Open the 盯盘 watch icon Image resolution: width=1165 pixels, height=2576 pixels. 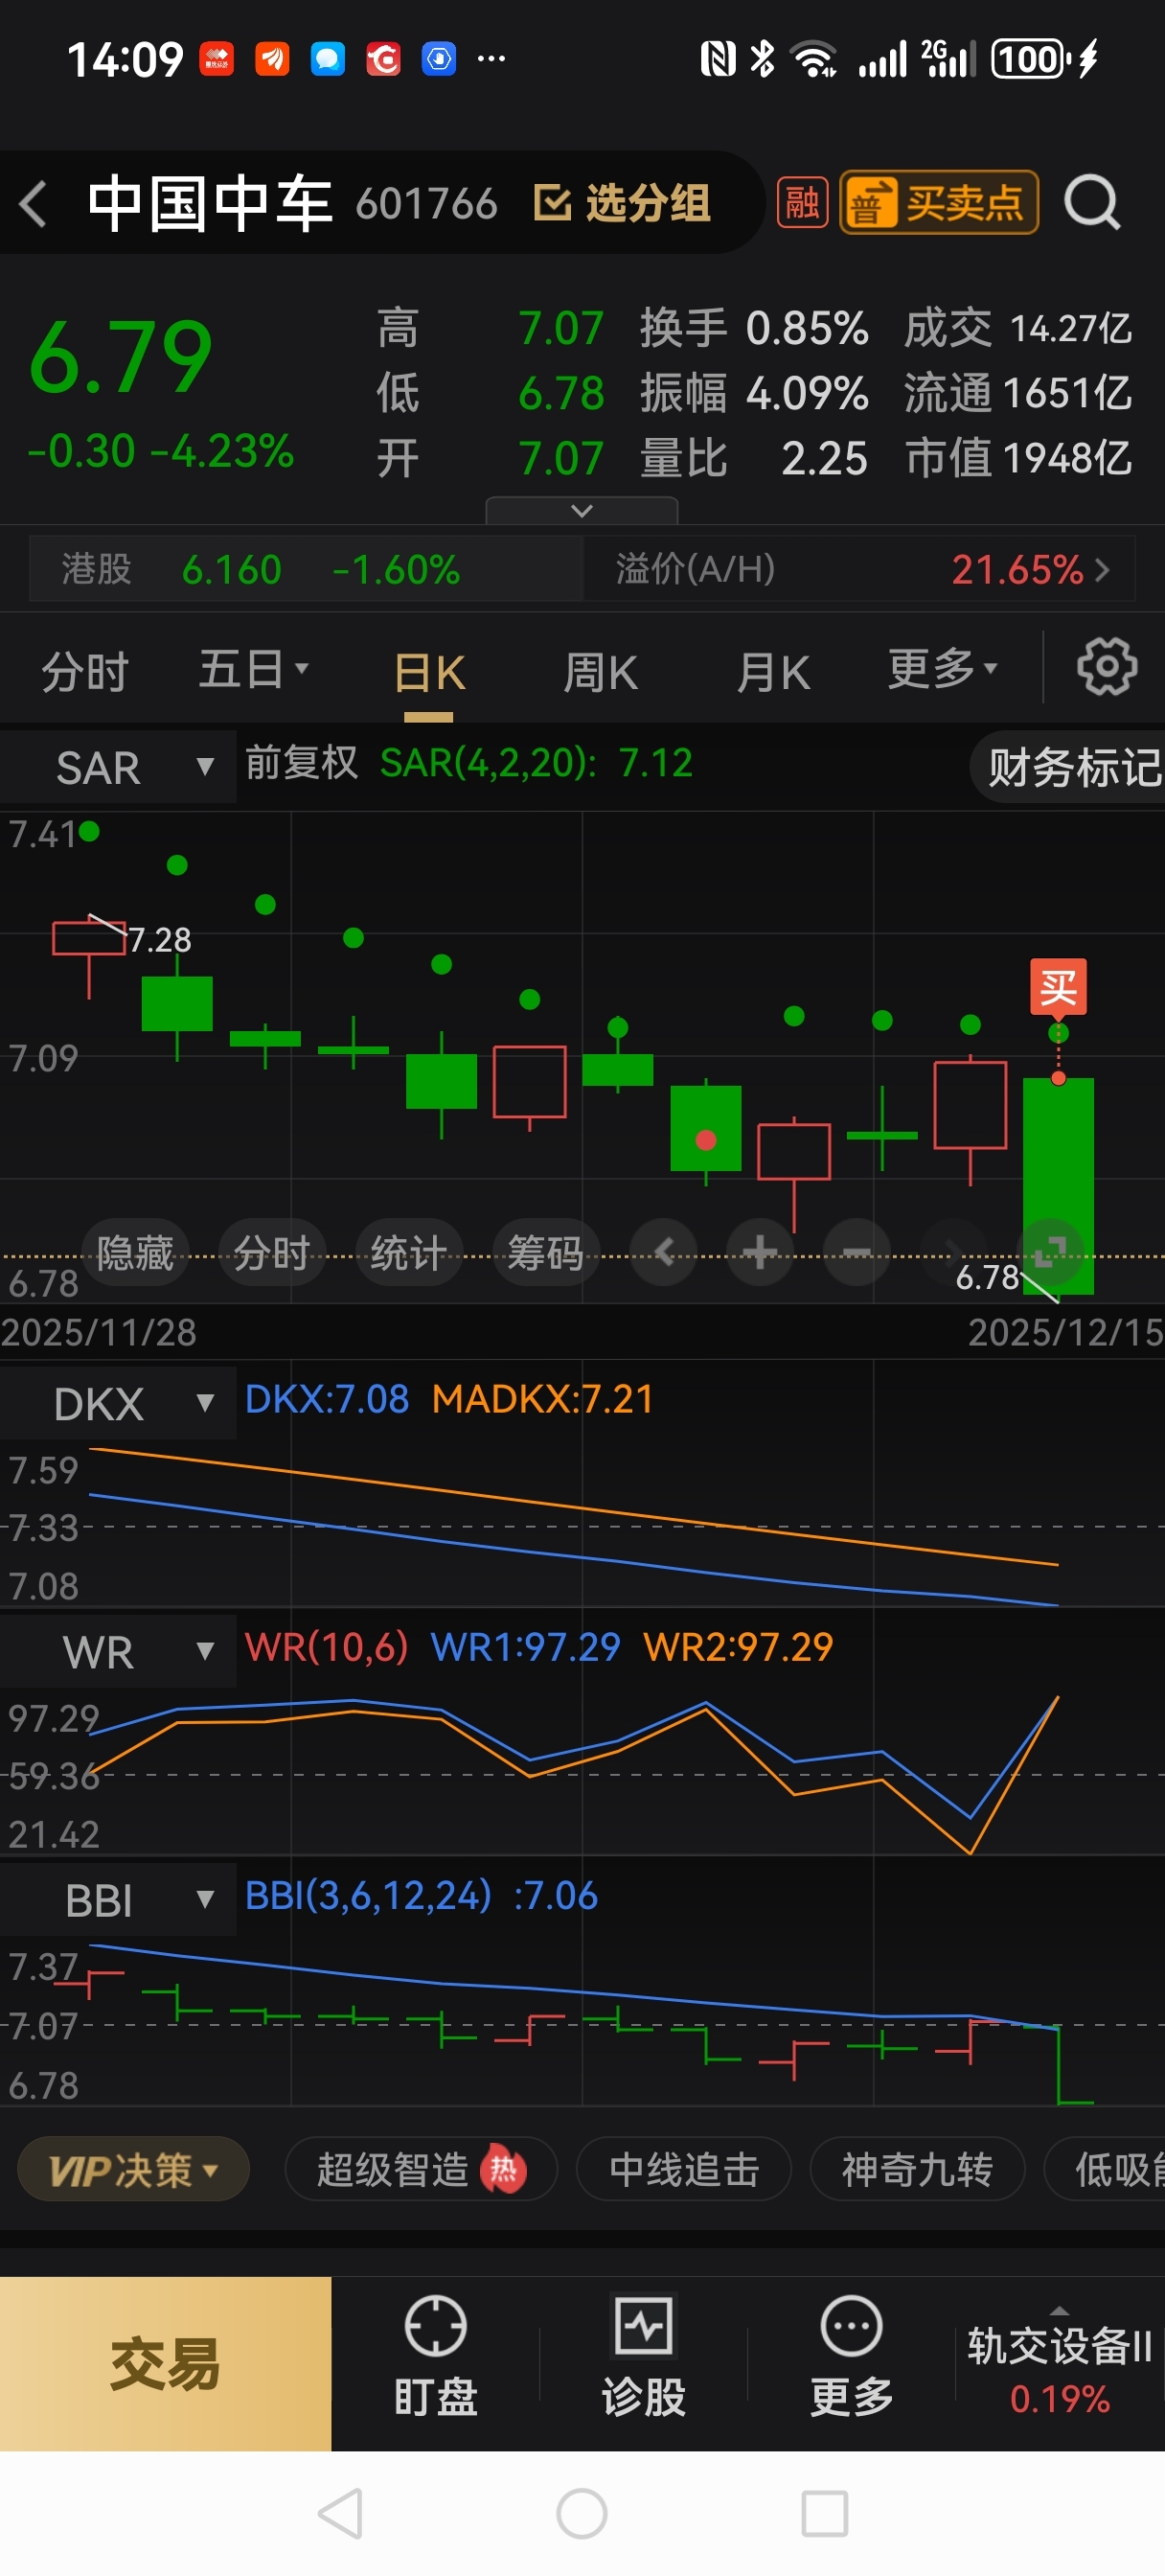tap(435, 2357)
